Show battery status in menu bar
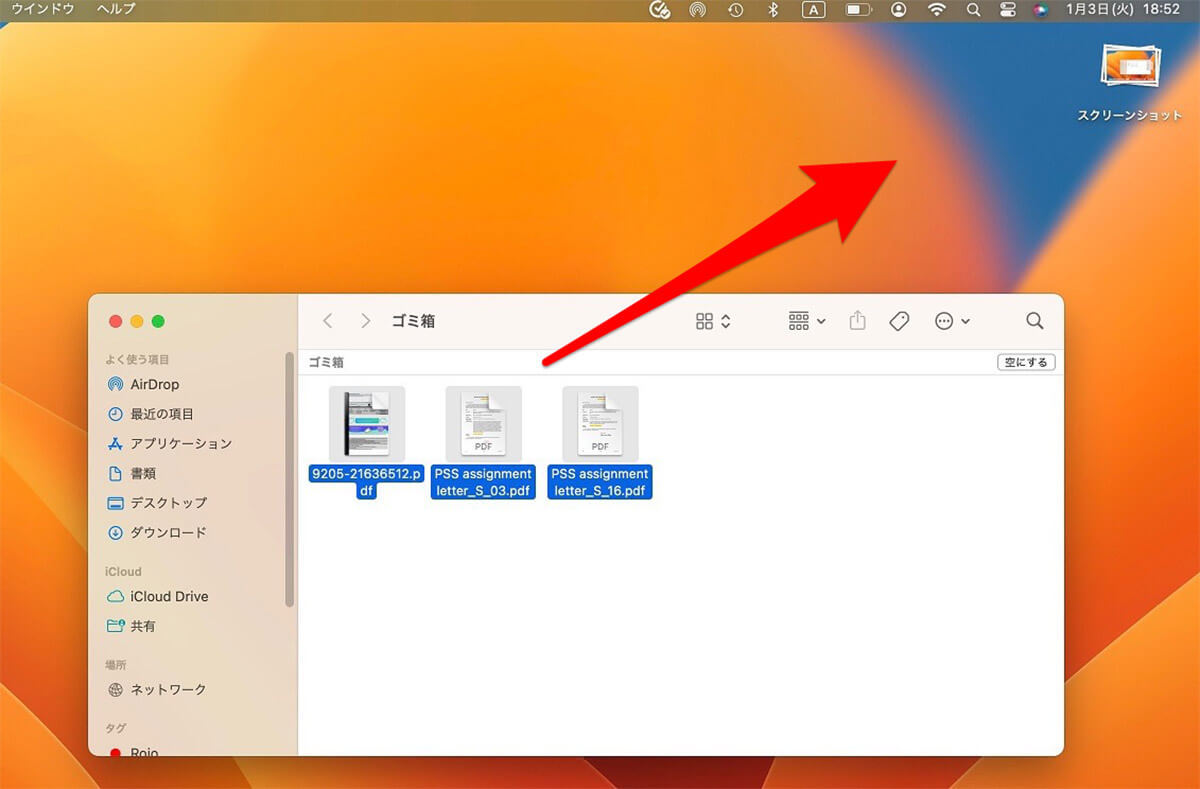 coord(858,9)
